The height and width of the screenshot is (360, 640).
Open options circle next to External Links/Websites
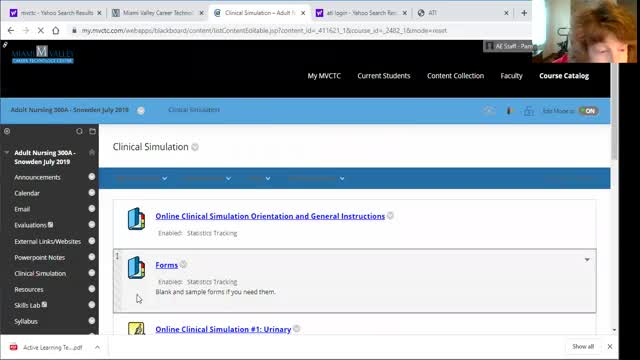pos(92,241)
